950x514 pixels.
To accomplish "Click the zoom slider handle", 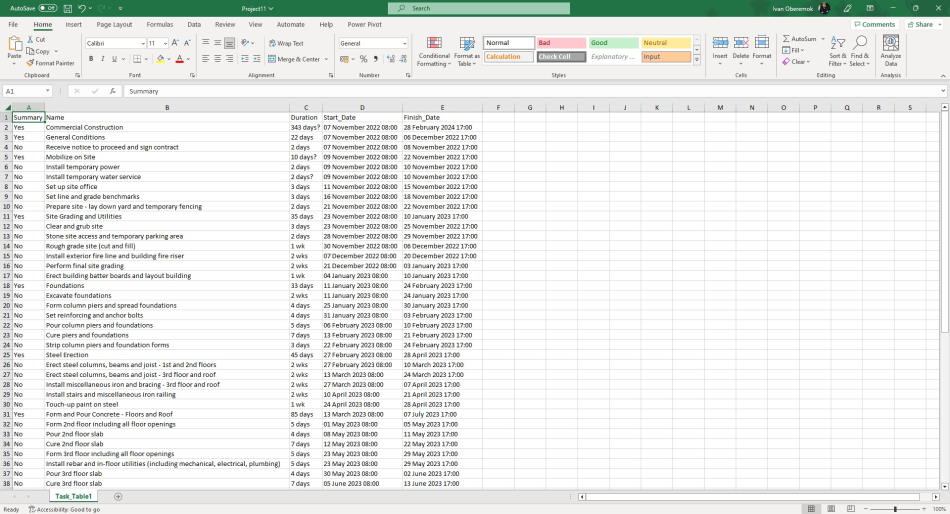I will coord(895,509).
